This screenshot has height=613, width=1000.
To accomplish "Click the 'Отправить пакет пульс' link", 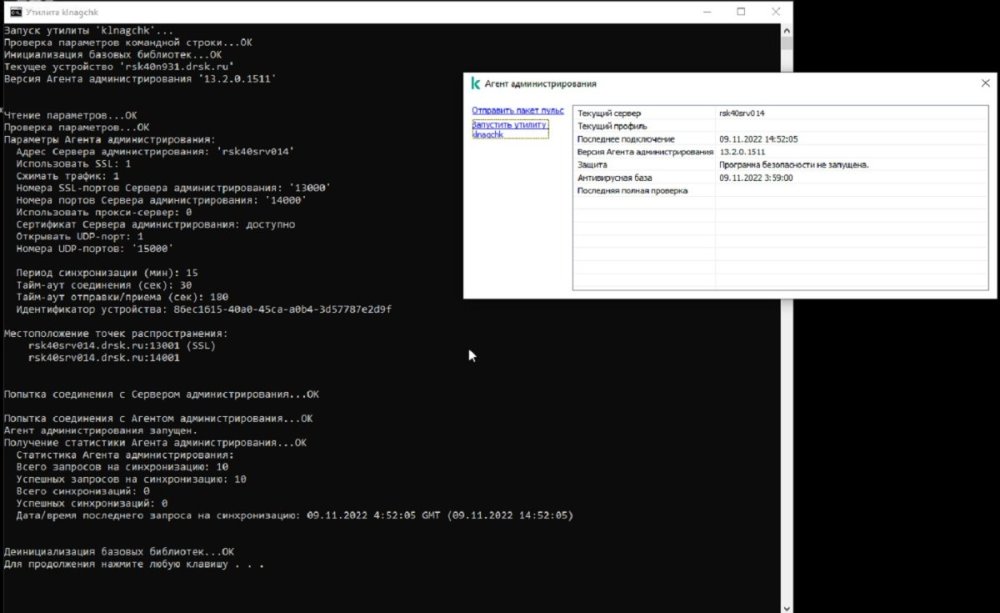I will click(517, 110).
